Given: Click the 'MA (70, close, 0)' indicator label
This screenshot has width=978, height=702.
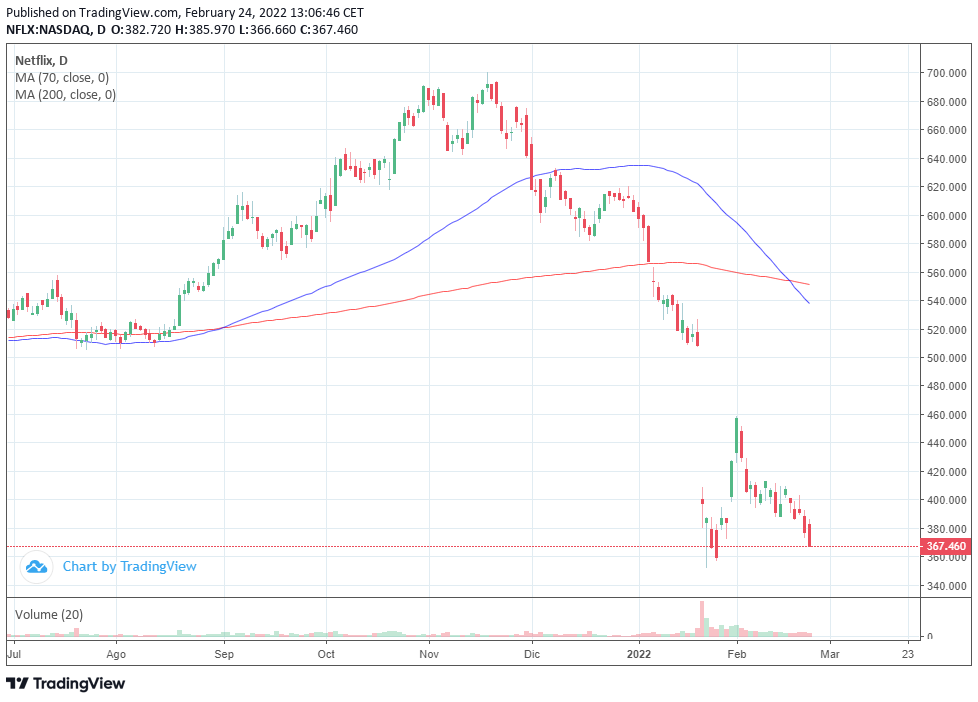Looking at the screenshot, I should 62,78.
